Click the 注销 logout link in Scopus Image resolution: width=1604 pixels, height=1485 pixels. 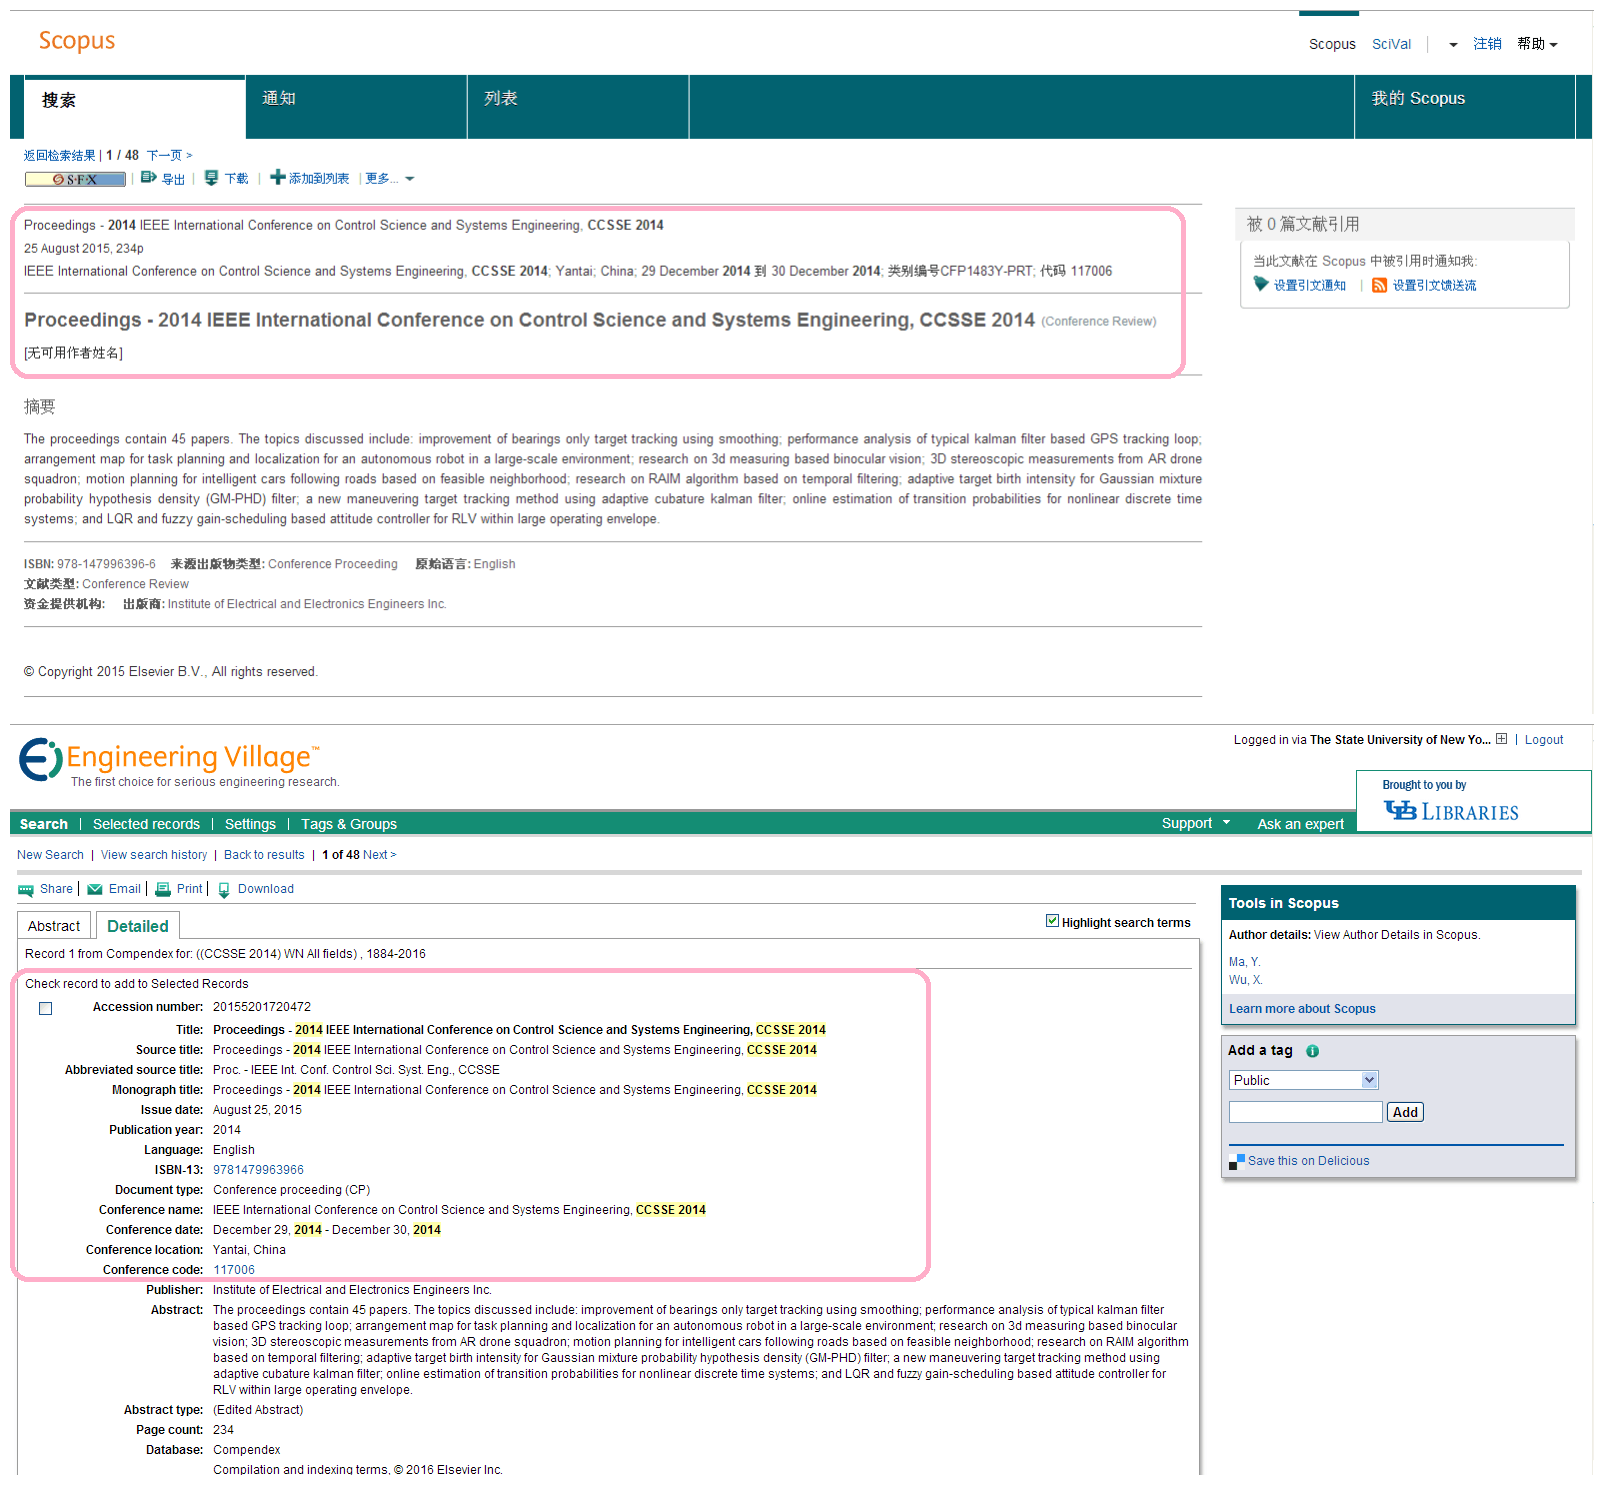pos(1487,44)
